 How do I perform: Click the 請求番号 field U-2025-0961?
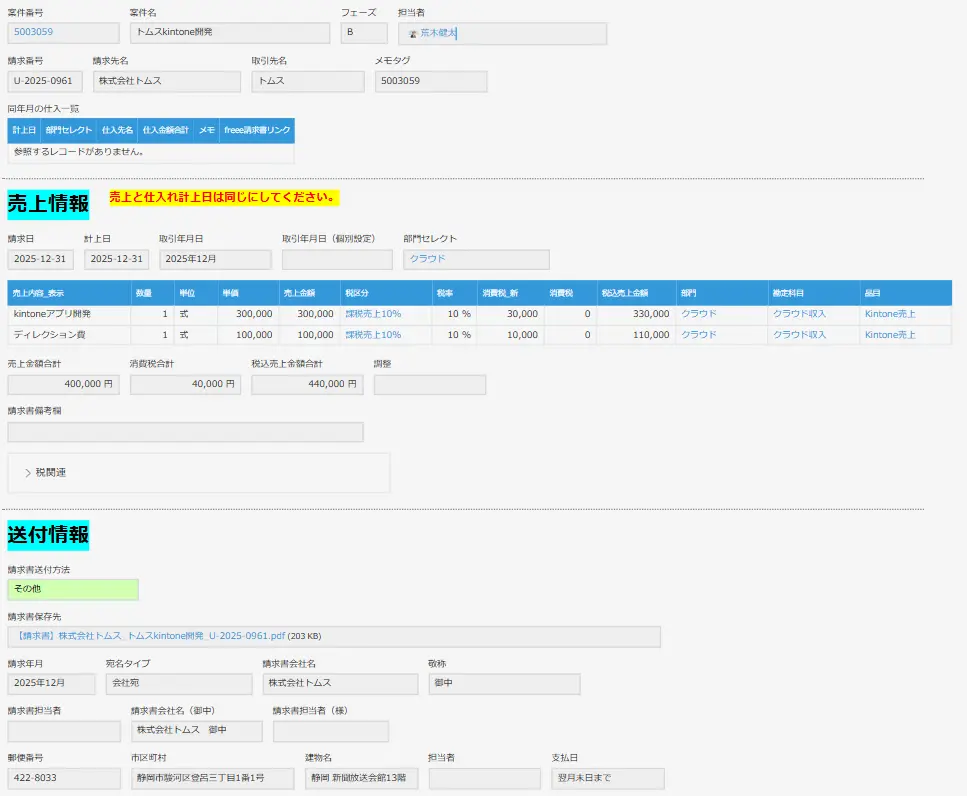point(45,81)
